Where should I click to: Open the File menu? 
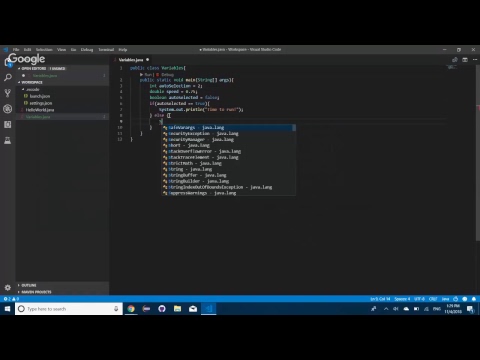[16, 50]
